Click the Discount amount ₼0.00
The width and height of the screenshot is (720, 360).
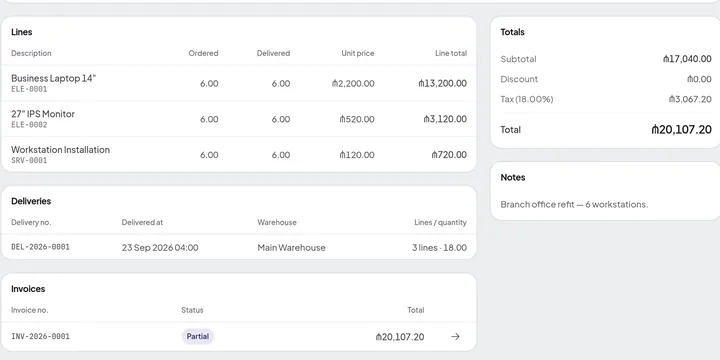(699, 79)
